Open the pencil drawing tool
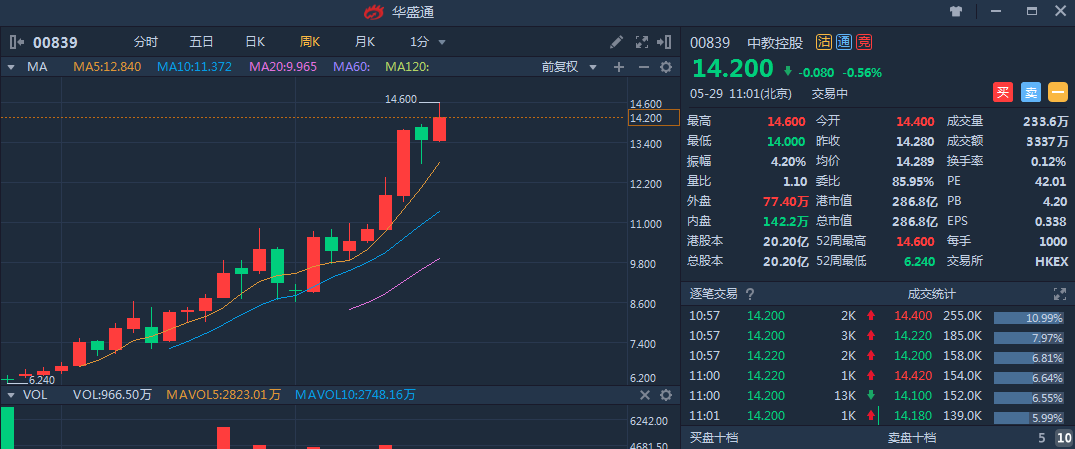Image resolution: width=1075 pixels, height=449 pixels. pyautogui.click(x=616, y=42)
